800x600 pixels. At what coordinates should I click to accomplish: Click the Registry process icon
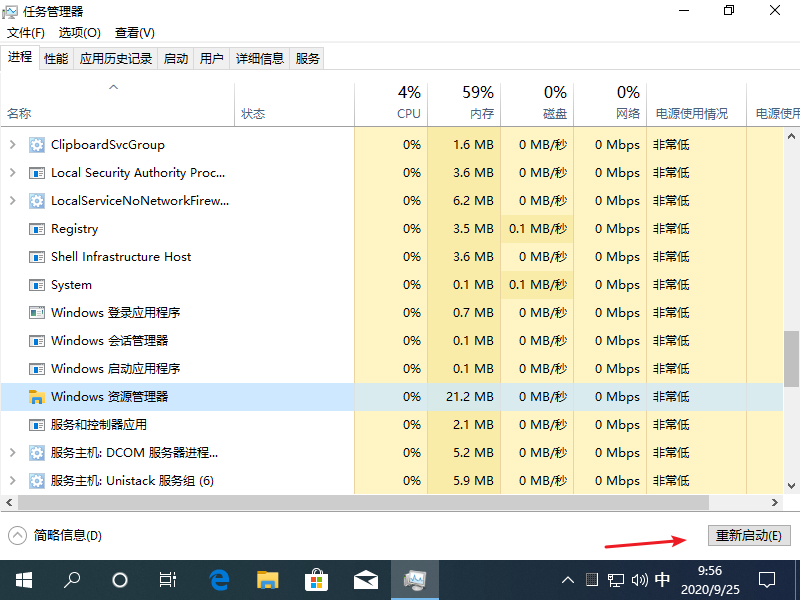(x=37, y=229)
